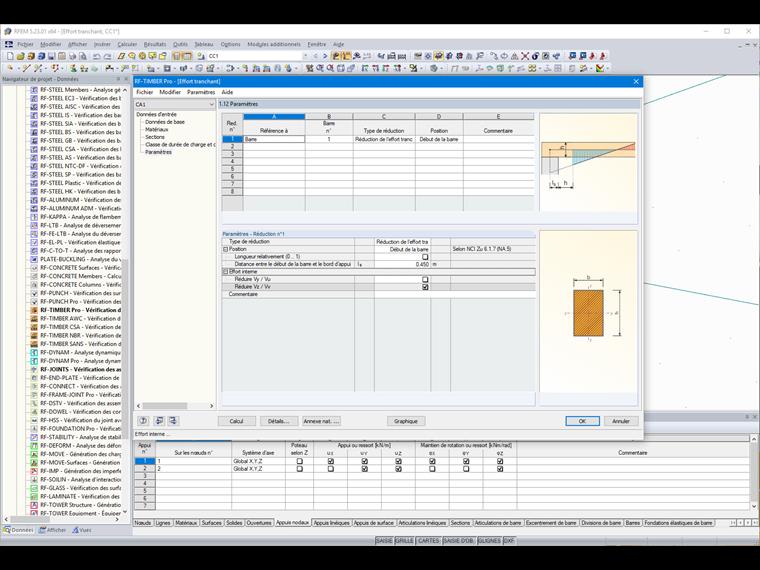Click the New document icon in main toolbar
This screenshot has height=570, width=760.
click(10, 56)
